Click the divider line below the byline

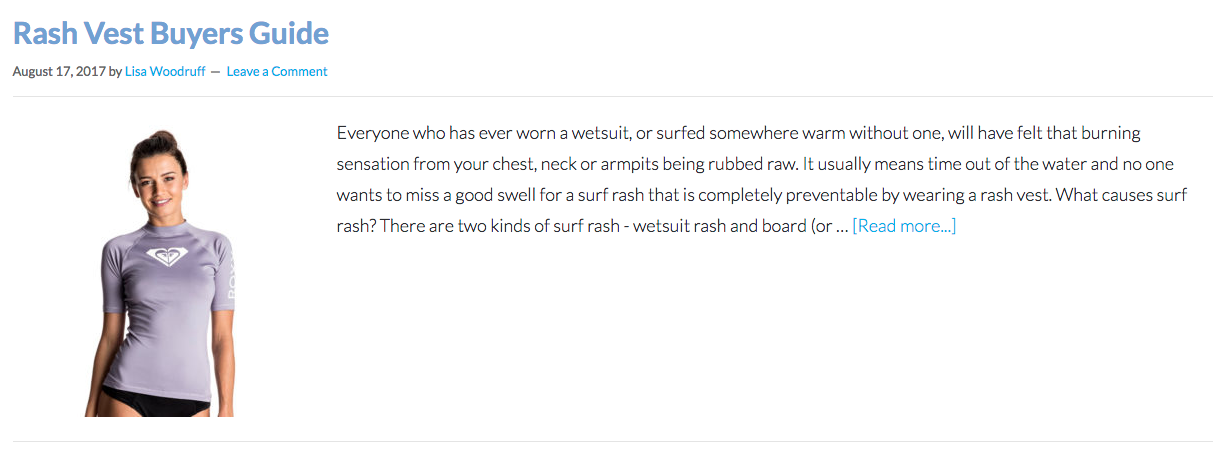(611, 96)
